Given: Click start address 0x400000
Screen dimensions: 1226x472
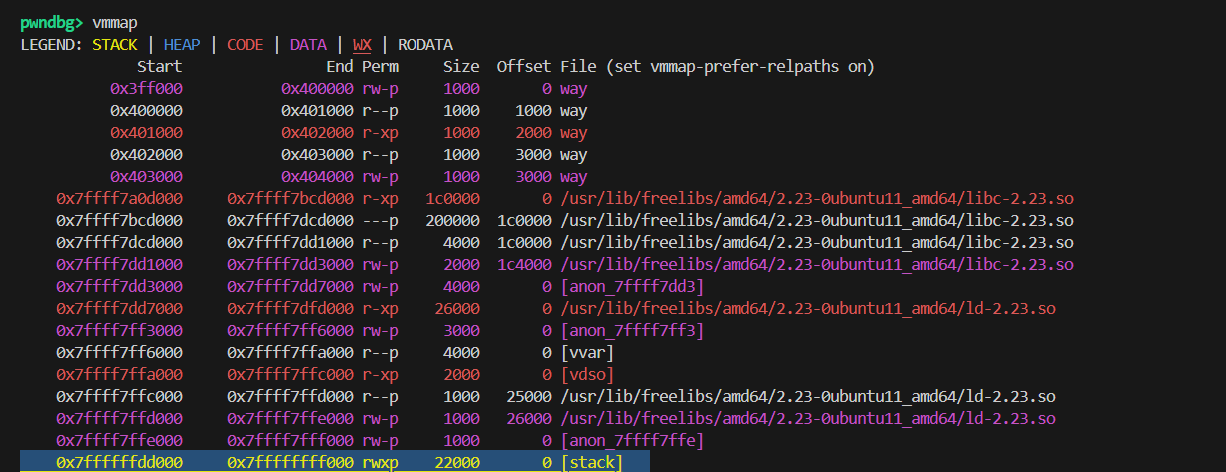Looking at the screenshot, I should [146, 110].
